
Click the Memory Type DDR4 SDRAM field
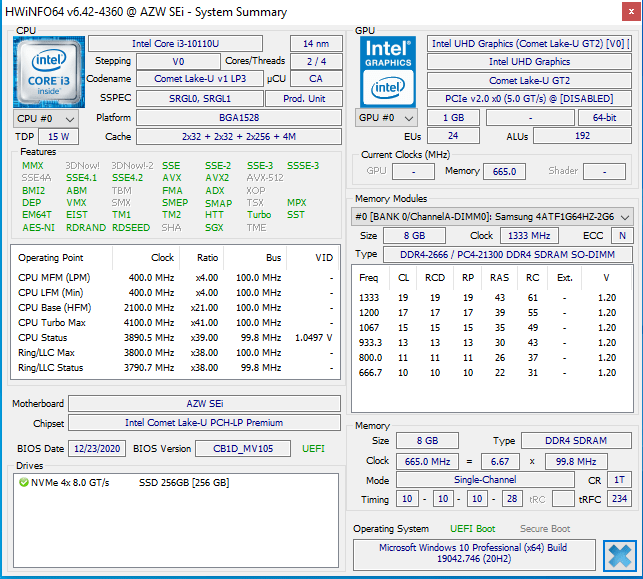pos(576,441)
